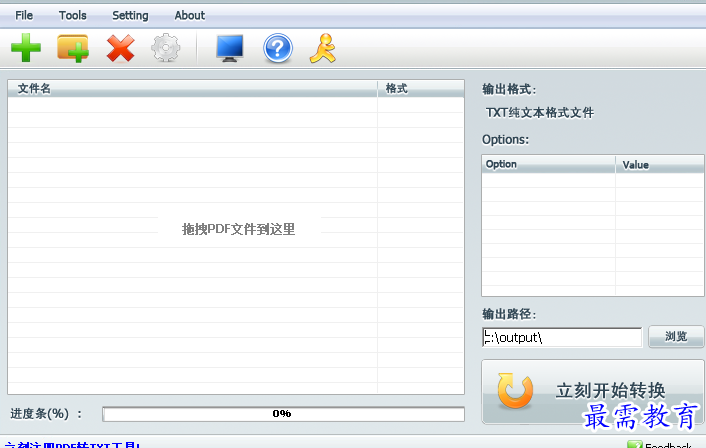Click the Value column header
Viewport: 706px width, 448px height.
(x=659, y=164)
